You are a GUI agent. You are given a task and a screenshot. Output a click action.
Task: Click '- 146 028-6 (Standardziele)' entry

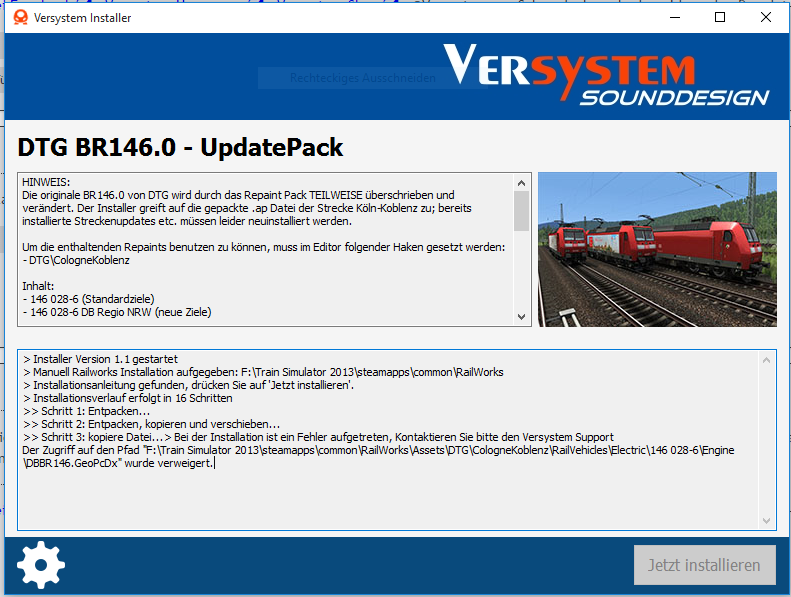pos(88,299)
